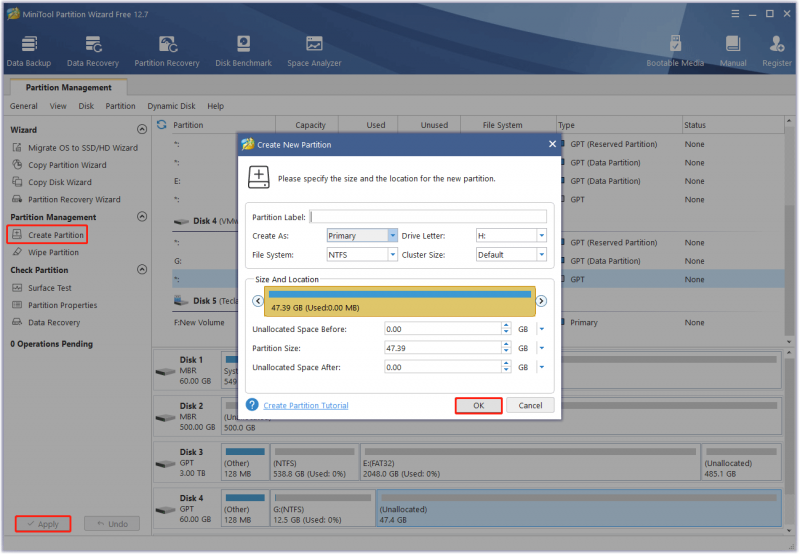800x554 pixels.
Task: Click the Partition Label text field
Action: tap(428, 217)
